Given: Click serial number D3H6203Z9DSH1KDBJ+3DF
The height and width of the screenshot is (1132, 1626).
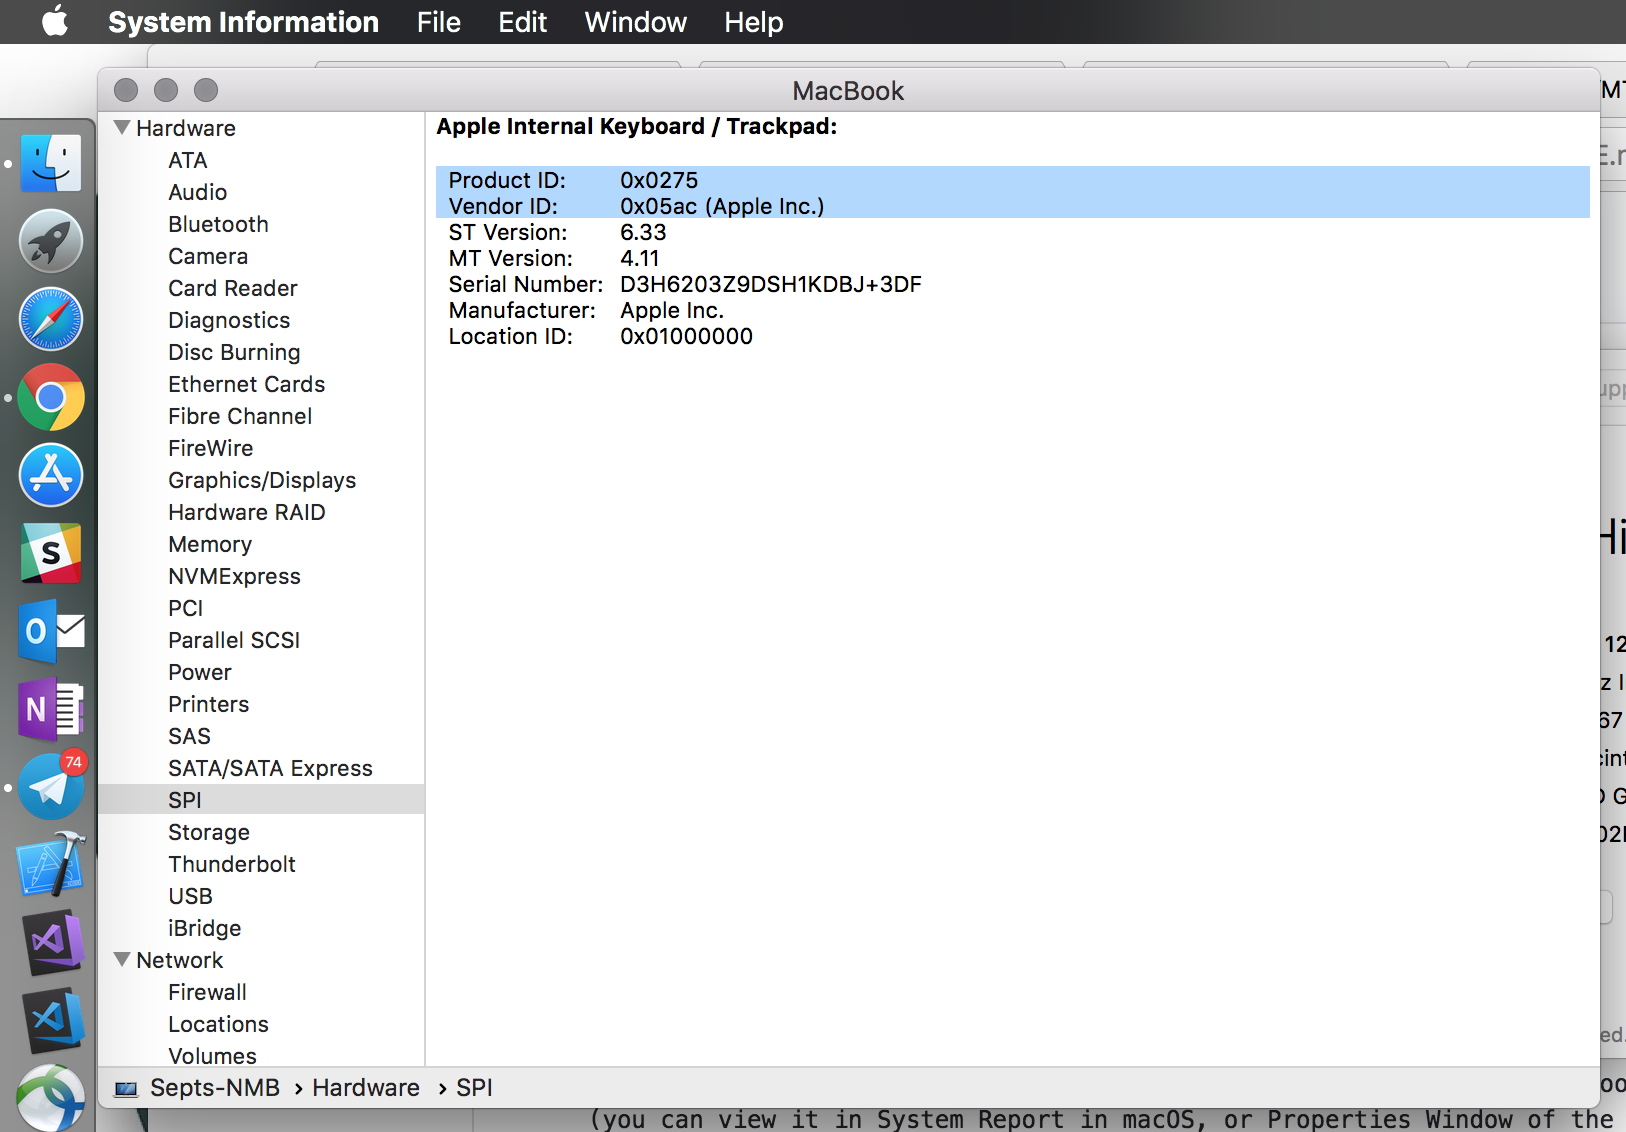Looking at the screenshot, I should 771,284.
